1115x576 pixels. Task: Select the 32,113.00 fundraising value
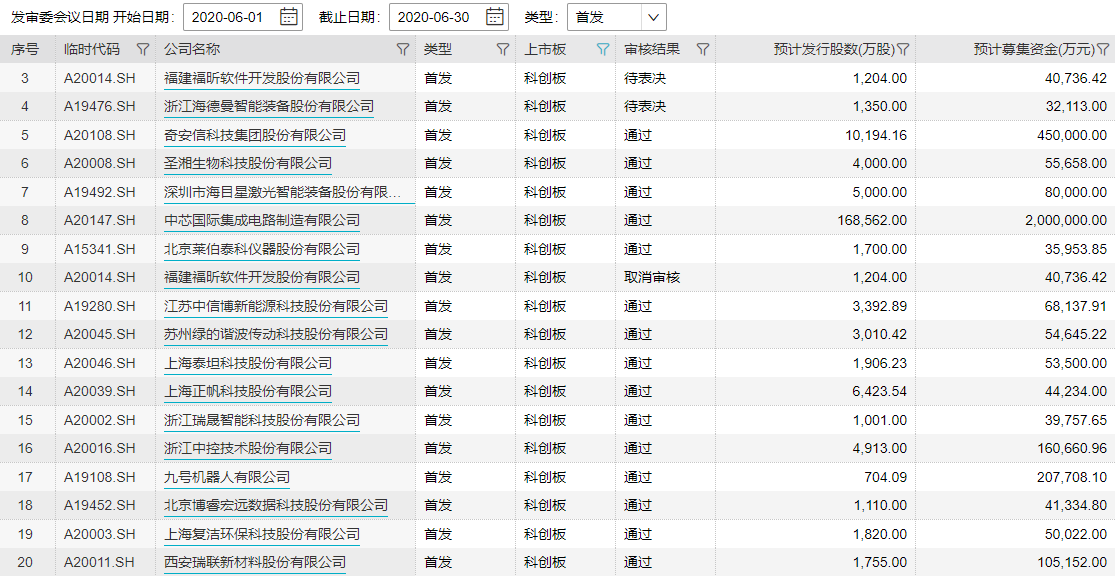coord(1076,107)
